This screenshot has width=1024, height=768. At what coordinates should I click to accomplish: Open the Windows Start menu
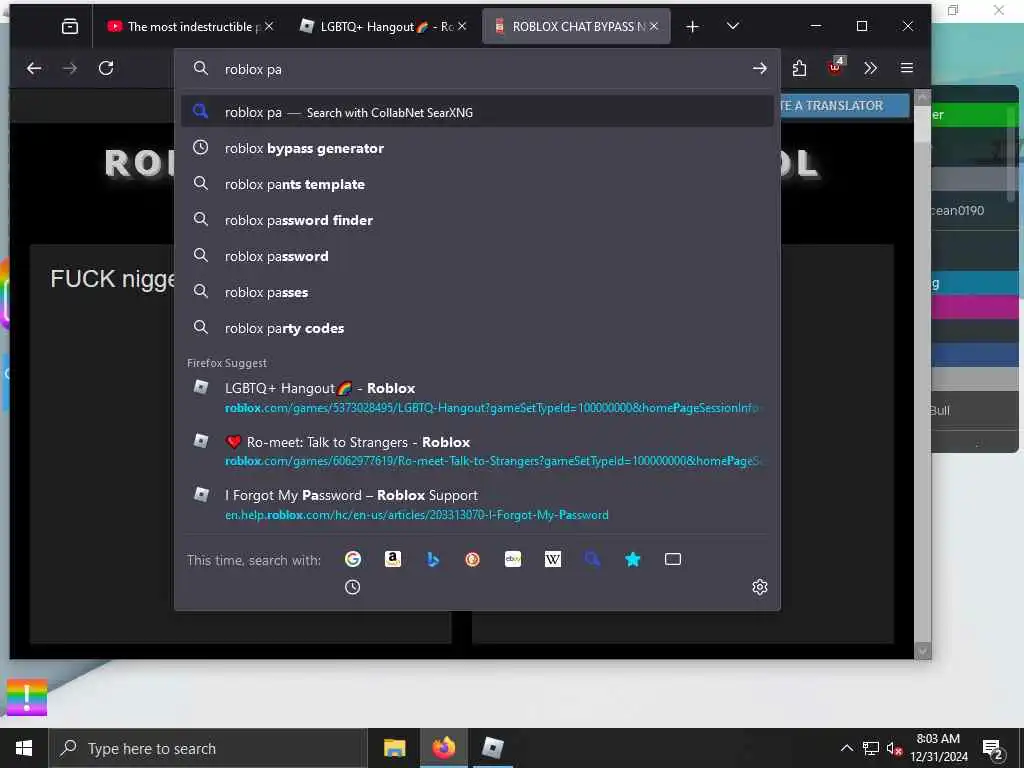(x=24, y=748)
